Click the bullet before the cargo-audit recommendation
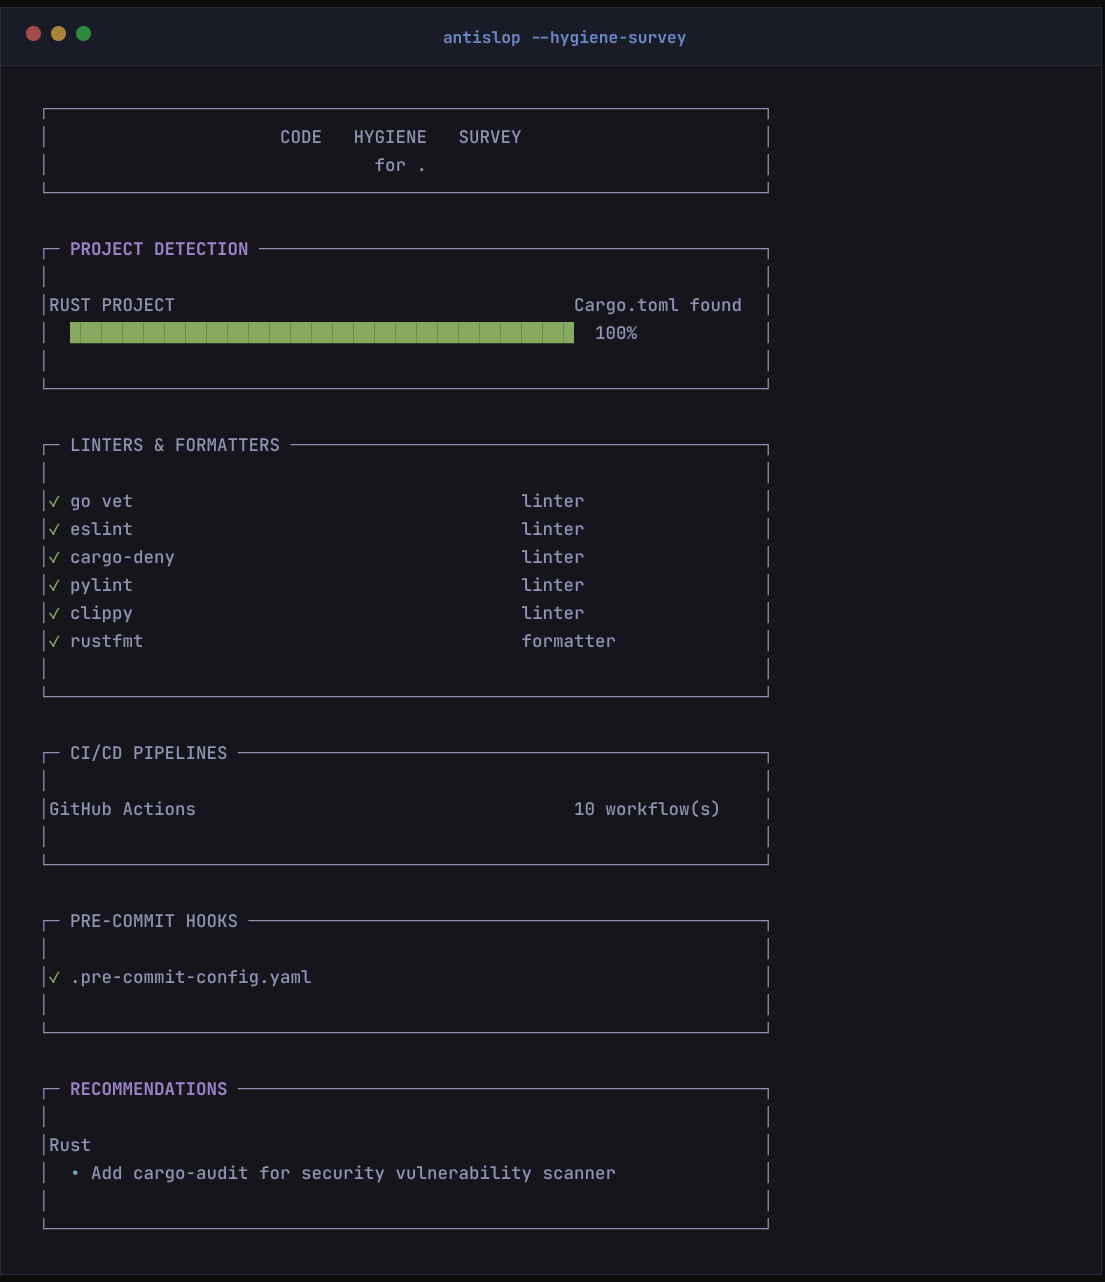Image resolution: width=1105 pixels, height=1282 pixels. (75, 1173)
